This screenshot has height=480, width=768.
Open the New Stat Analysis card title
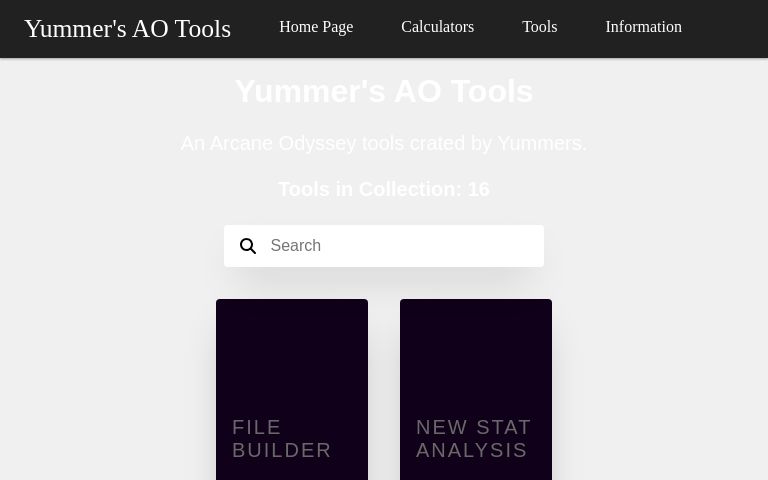474,438
